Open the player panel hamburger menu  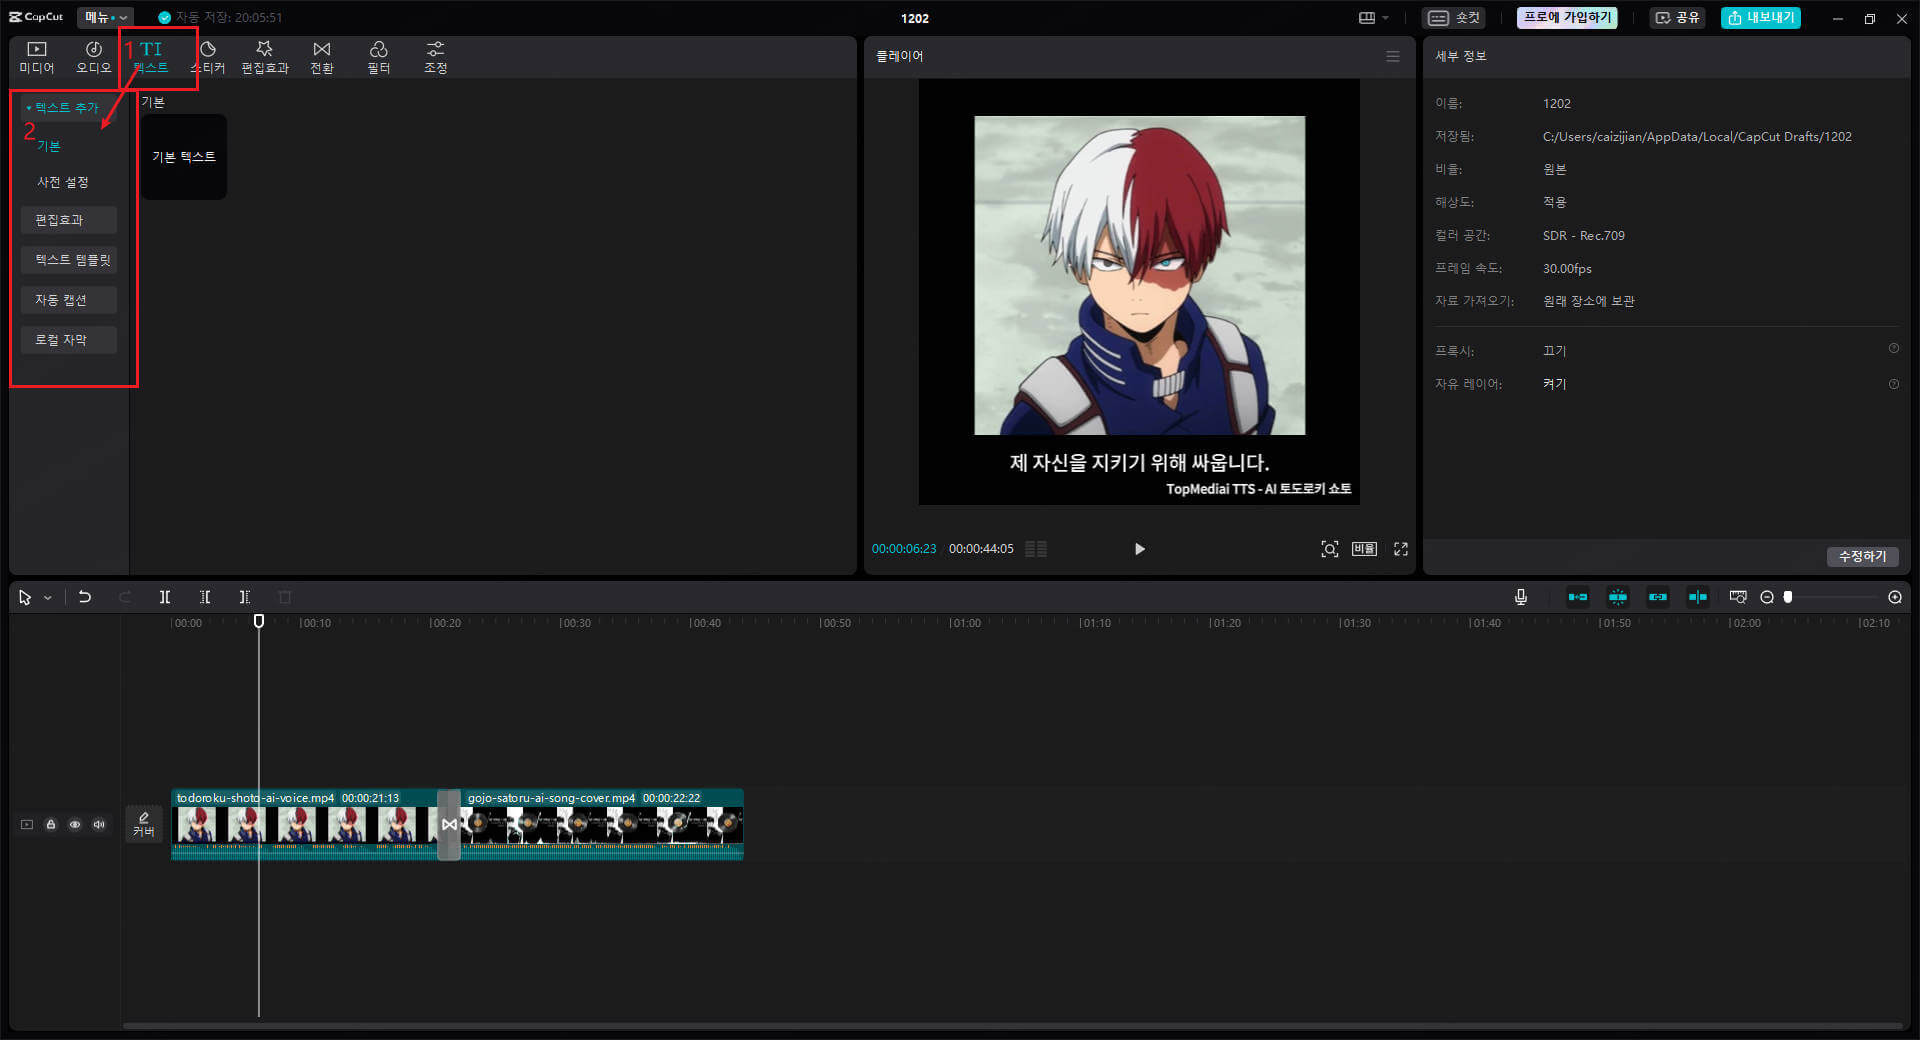[1393, 56]
